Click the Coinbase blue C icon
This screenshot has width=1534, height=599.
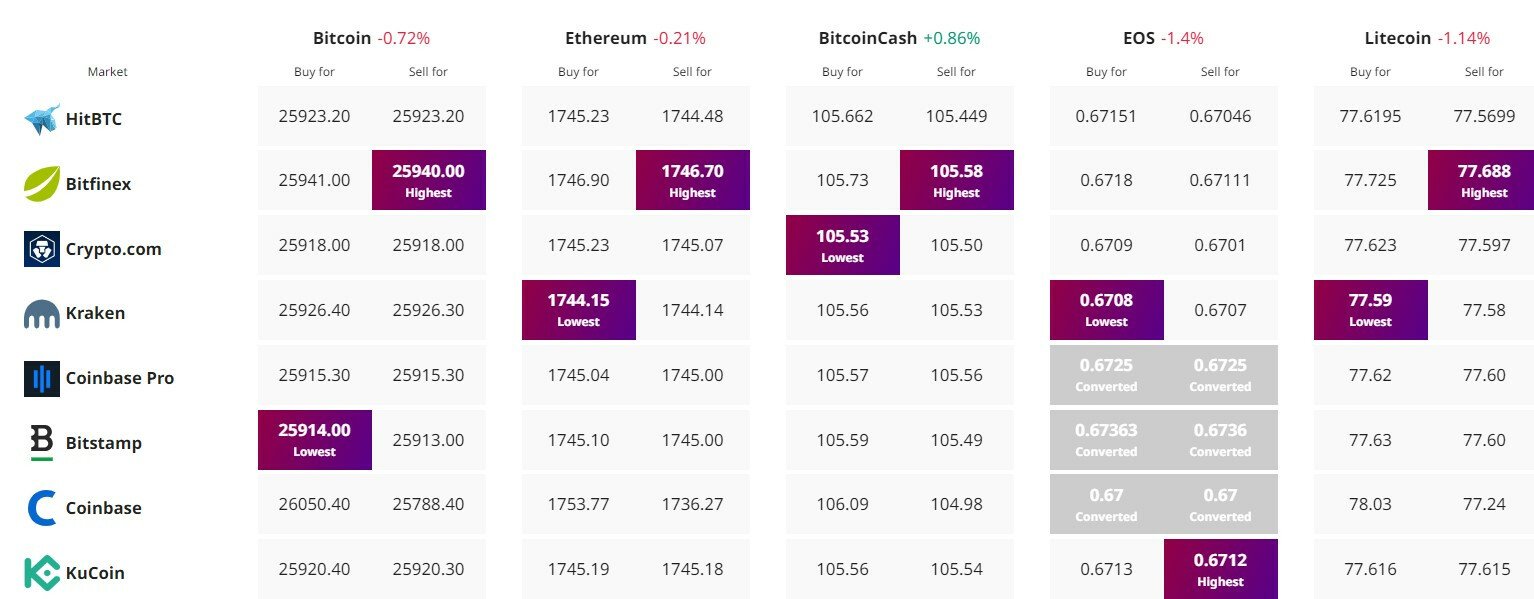point(42,508)
